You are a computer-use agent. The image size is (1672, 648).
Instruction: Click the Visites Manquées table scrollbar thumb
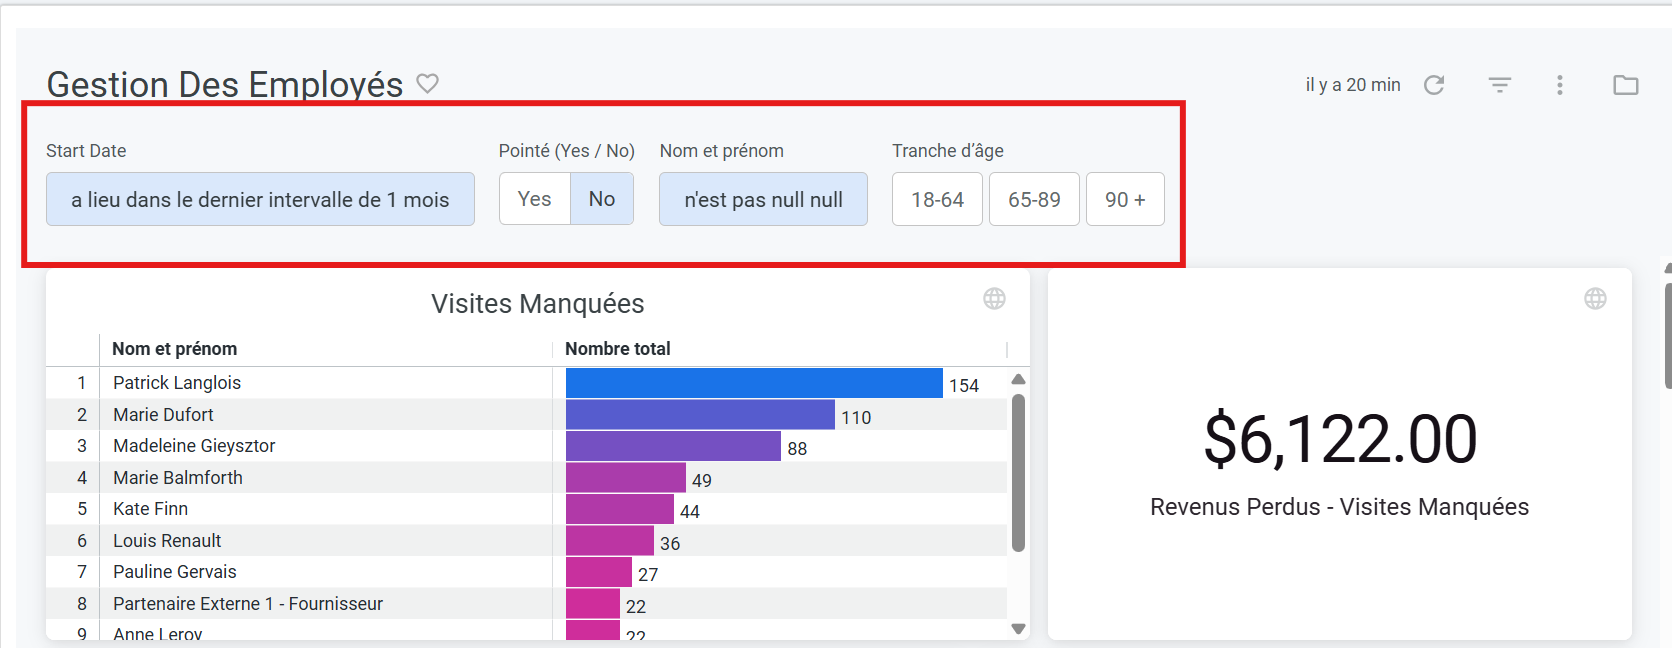(1018, 472)
